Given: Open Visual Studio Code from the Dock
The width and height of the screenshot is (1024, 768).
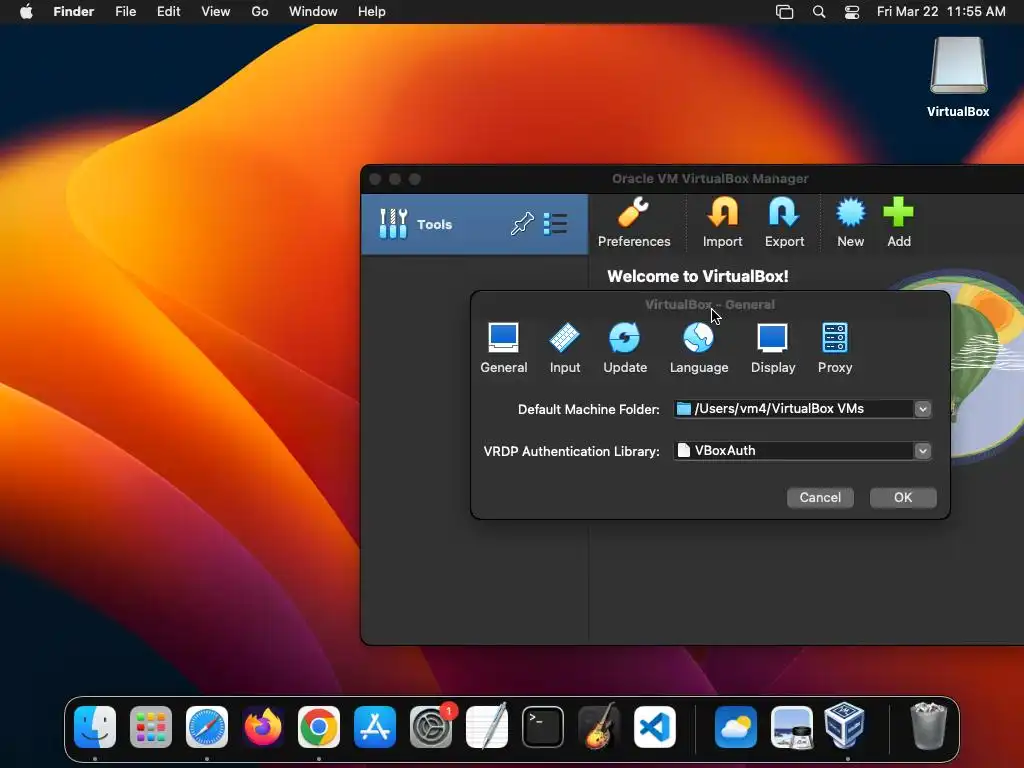Looking at the screenshot, I should (x=655, y=727).
